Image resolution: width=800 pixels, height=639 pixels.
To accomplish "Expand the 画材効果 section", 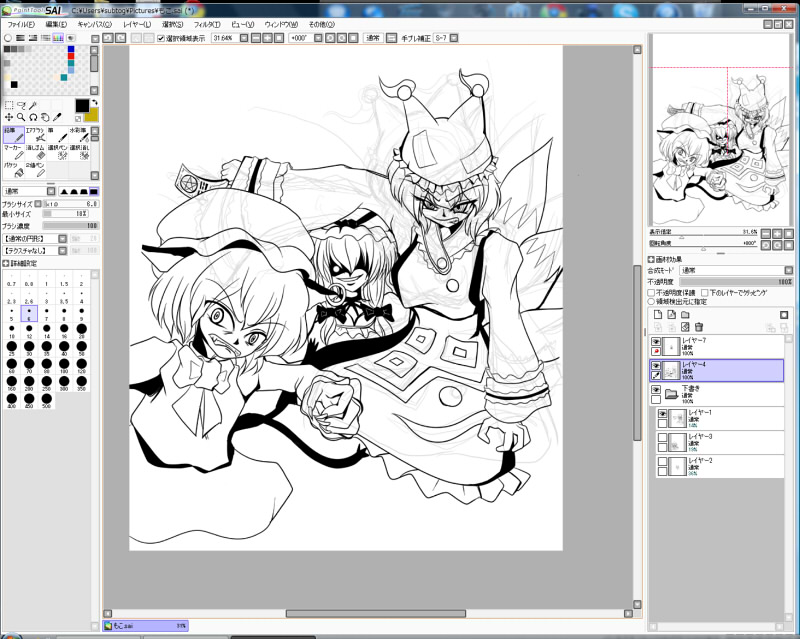I will point(651,259).
